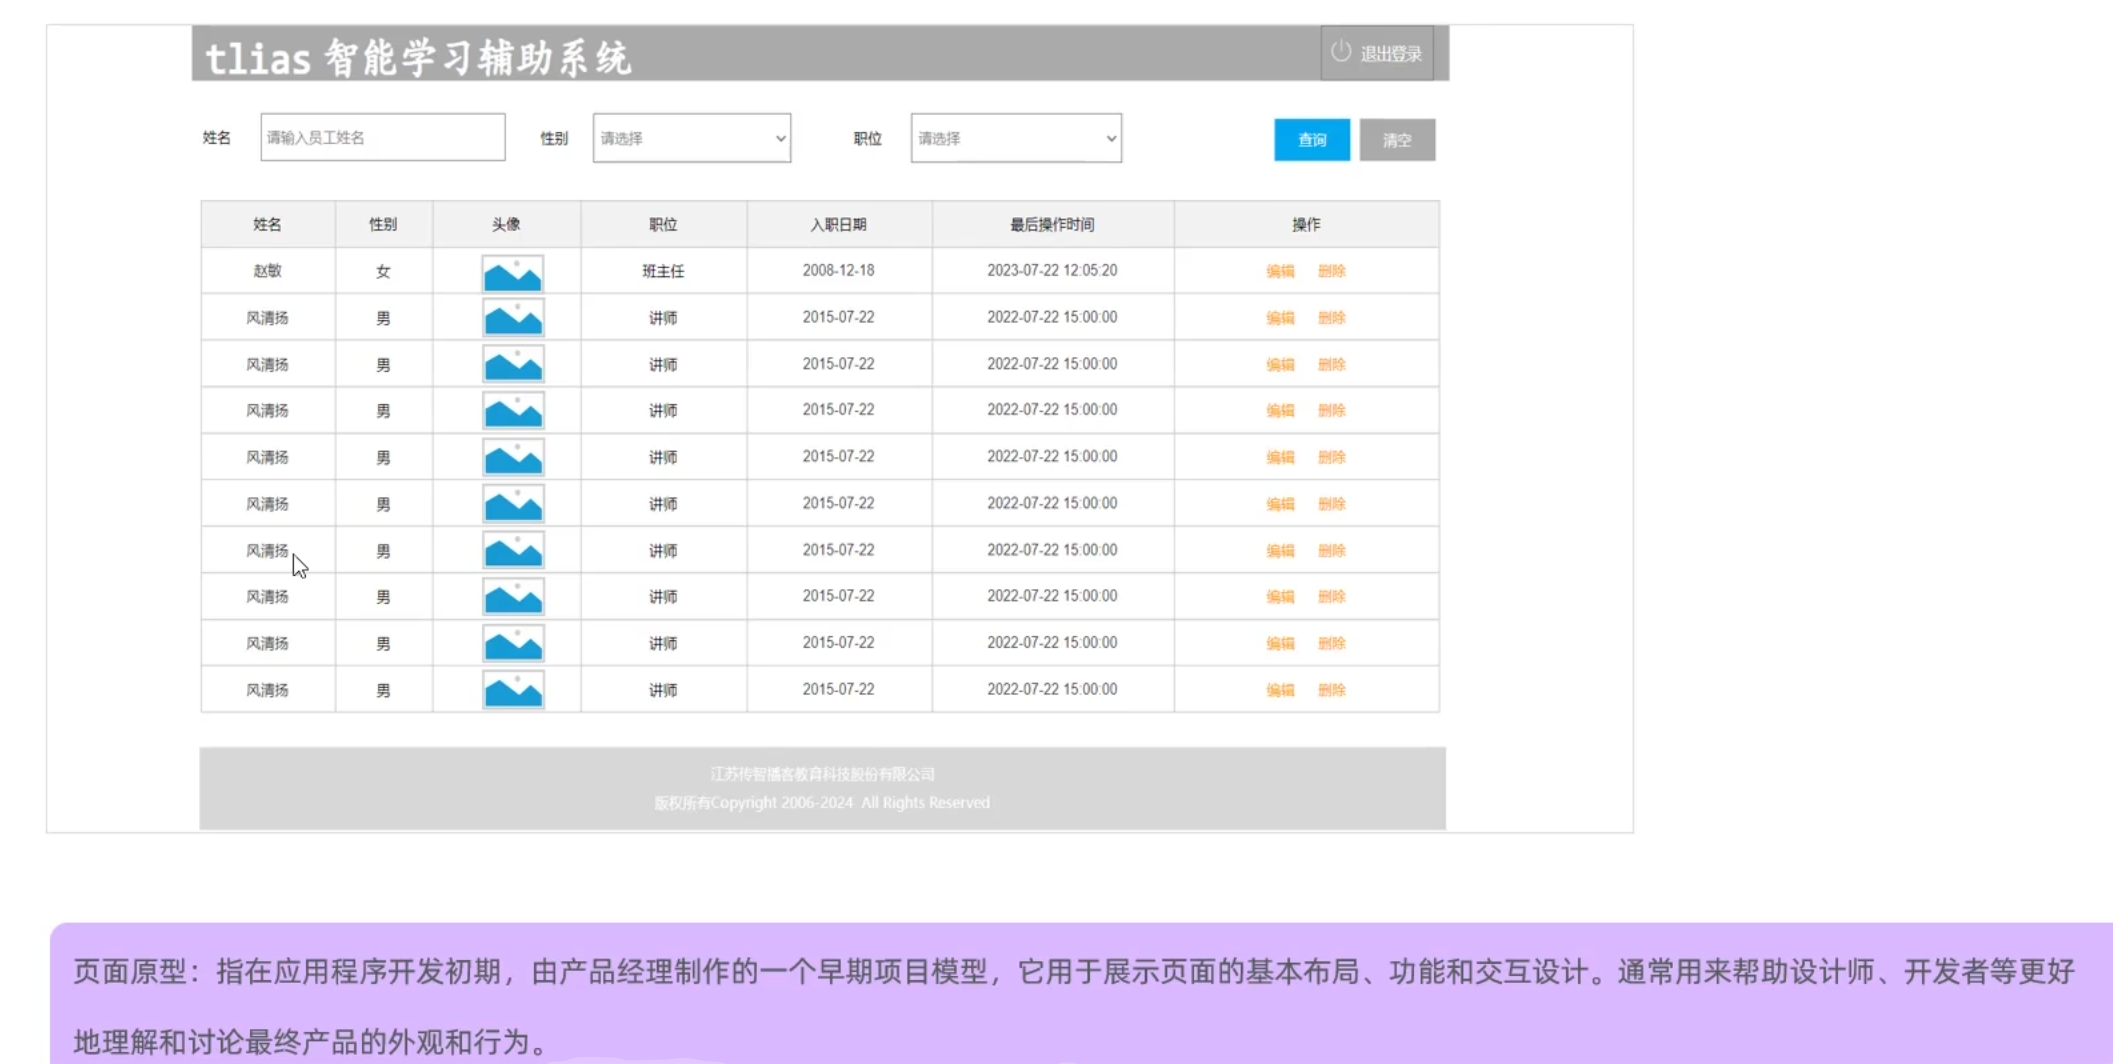Click 删除 link for 赵敏 row
Image resolution: width=2113 pixels, height=1064 pixels.
coord(1331,271)
